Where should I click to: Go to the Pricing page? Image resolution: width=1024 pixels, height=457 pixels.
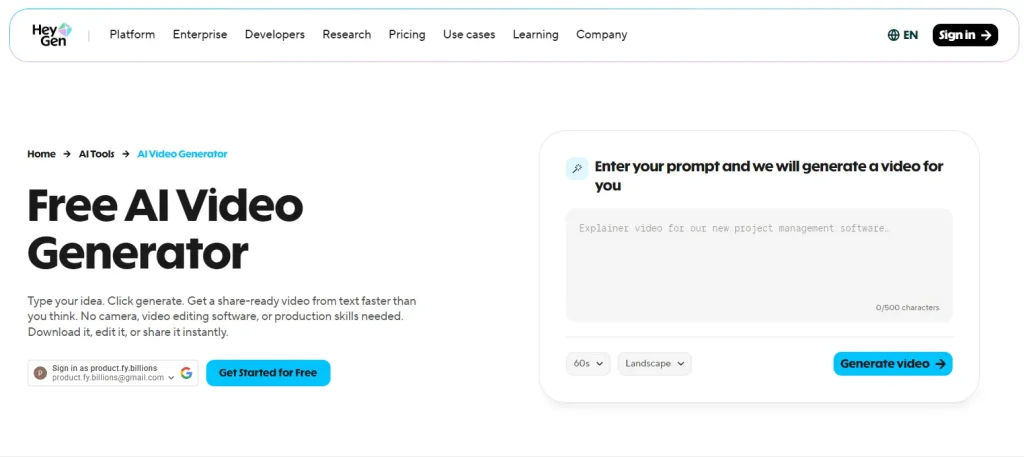pos(407,35)
